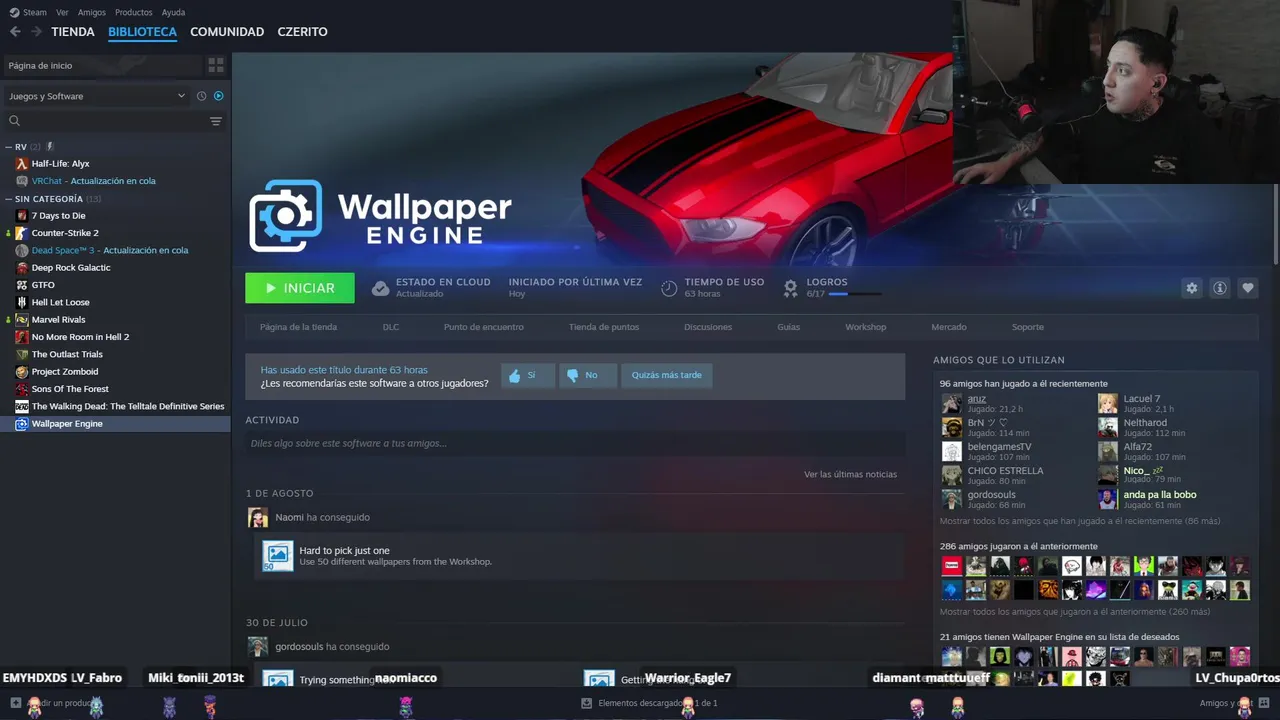Viewport: 1280px width, 720px height.
Task: Select The Outlast Trials
Action: [67, 354]
